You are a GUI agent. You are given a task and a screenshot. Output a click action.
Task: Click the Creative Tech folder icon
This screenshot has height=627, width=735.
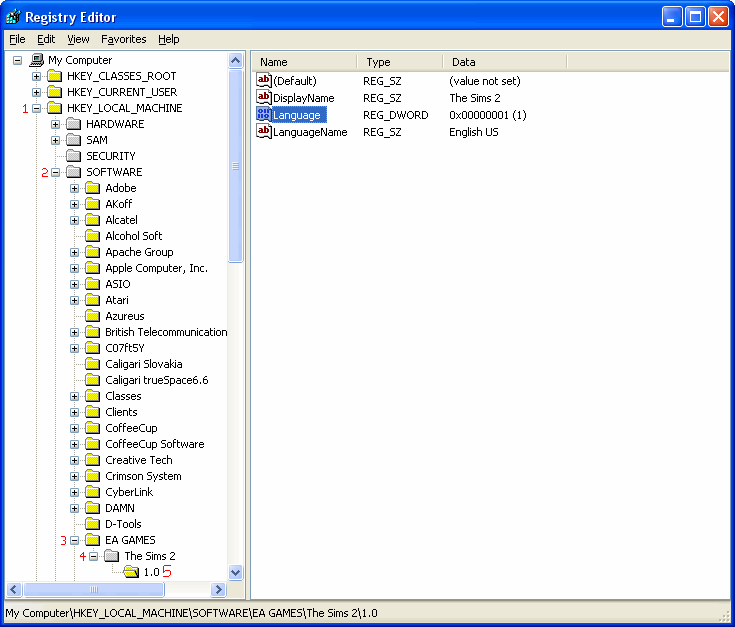tap(93, 460)
